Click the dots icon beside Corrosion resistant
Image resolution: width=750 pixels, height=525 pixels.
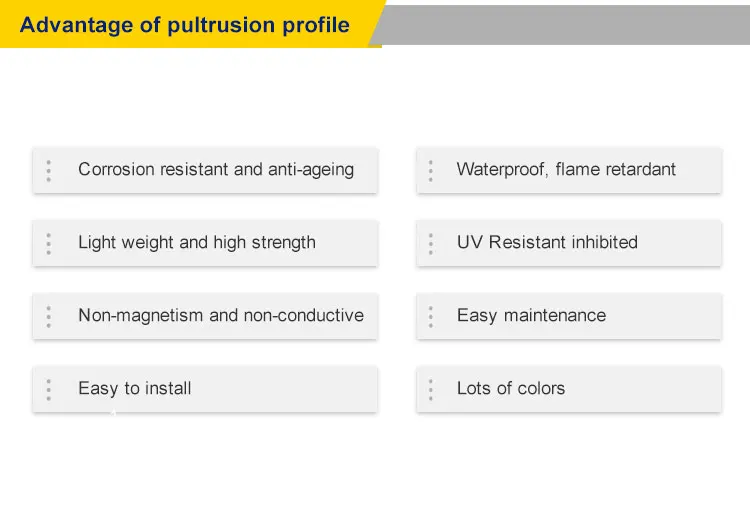48,171
